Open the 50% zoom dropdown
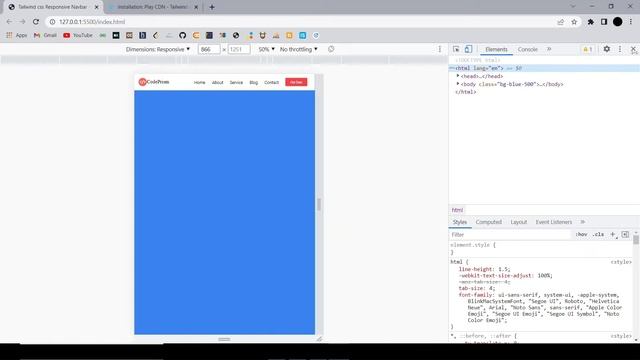640x360 pixels. click(x=266, y=49)
